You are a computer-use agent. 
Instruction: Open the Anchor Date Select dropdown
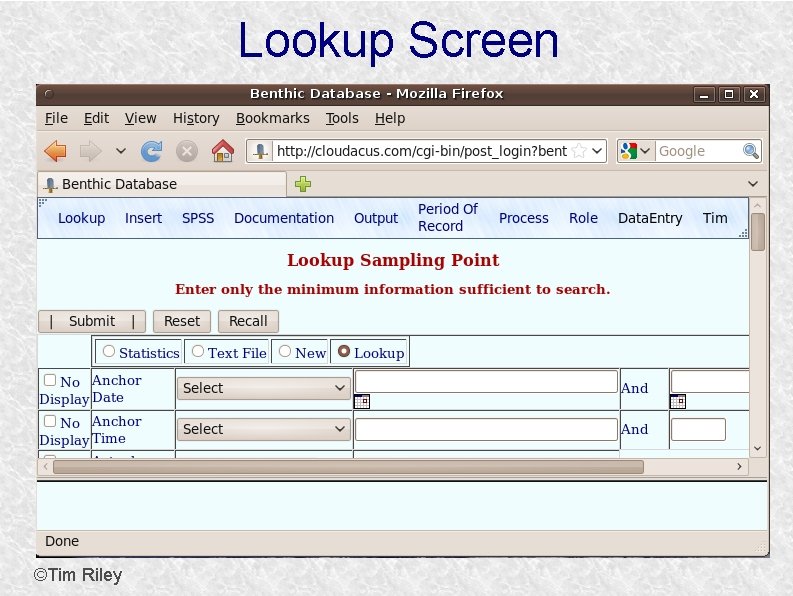(x=263, y=388)
